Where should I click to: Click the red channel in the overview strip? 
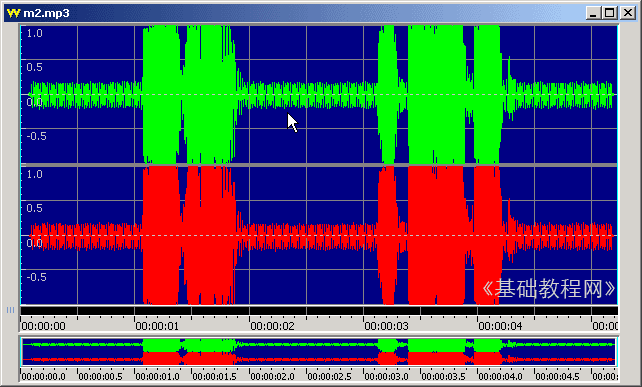pos(319,359)
